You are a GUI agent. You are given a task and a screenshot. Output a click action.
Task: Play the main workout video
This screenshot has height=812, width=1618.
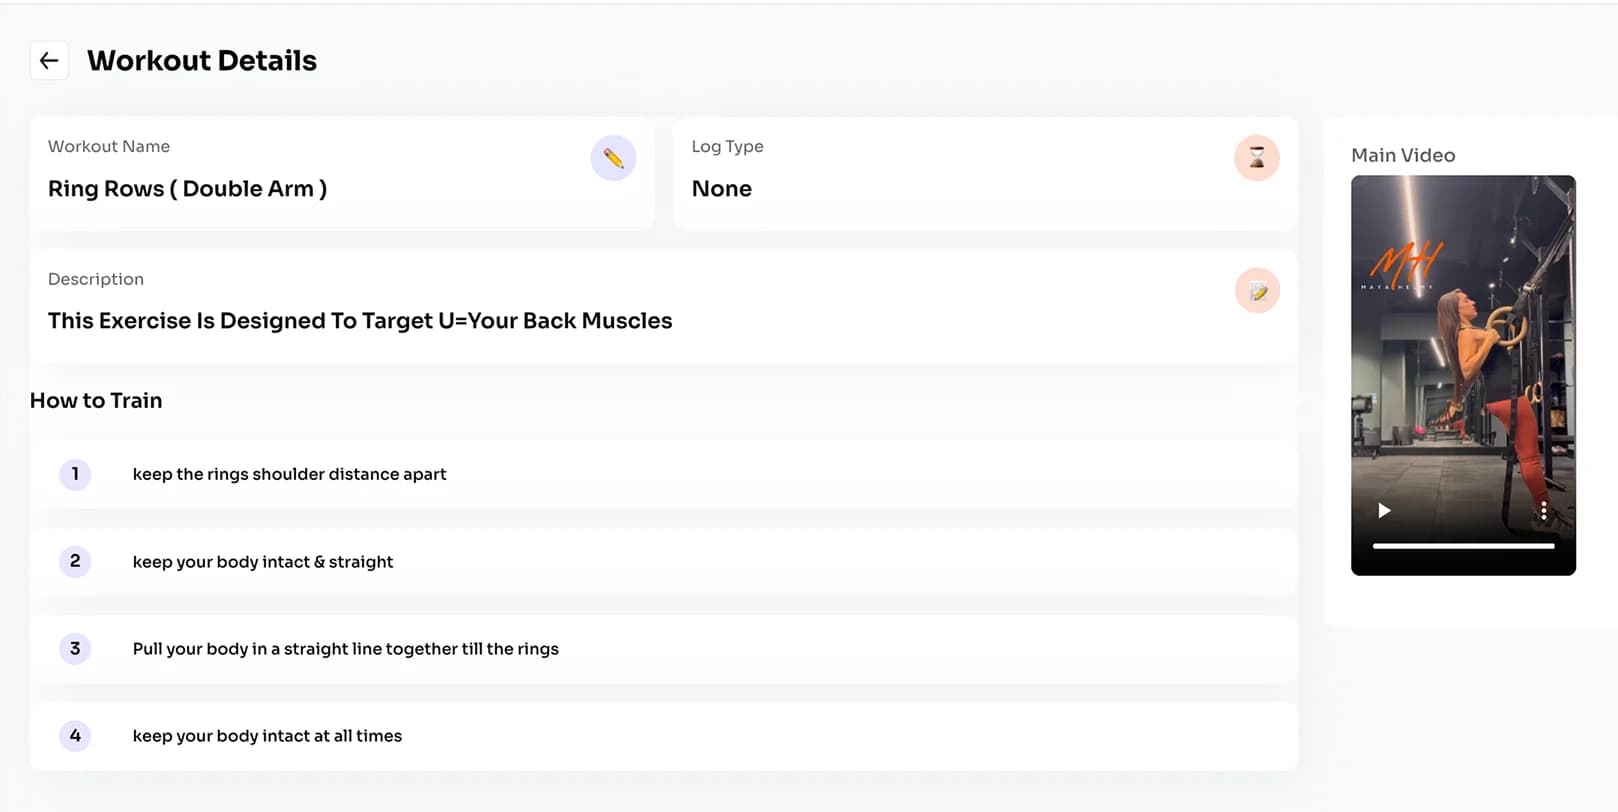click(1384, 511)
